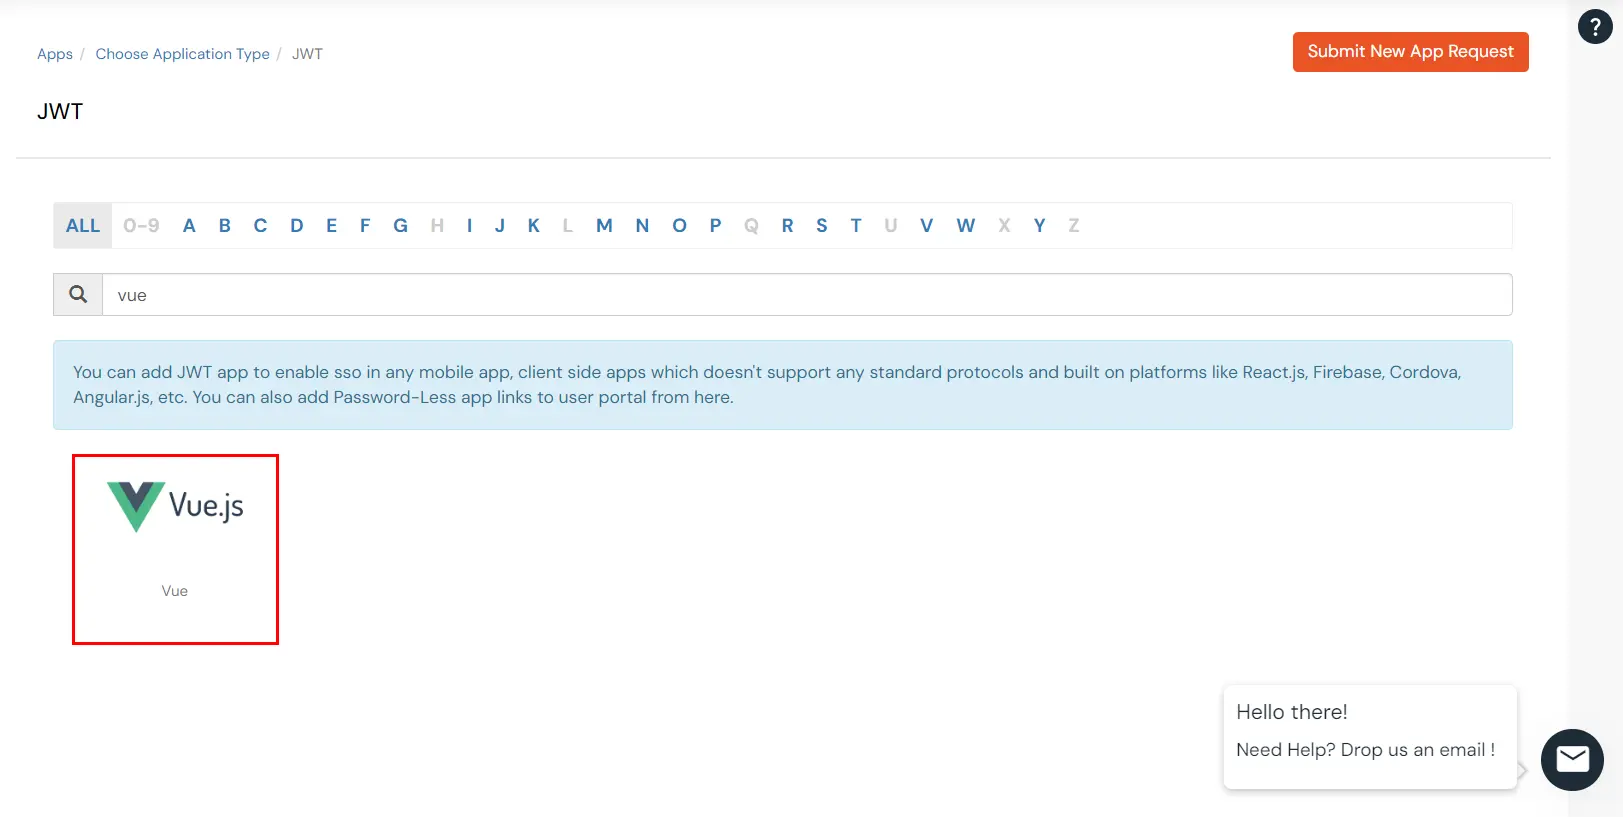Filter apps by letter C
1623x817 pixels.
click(260, 226)
